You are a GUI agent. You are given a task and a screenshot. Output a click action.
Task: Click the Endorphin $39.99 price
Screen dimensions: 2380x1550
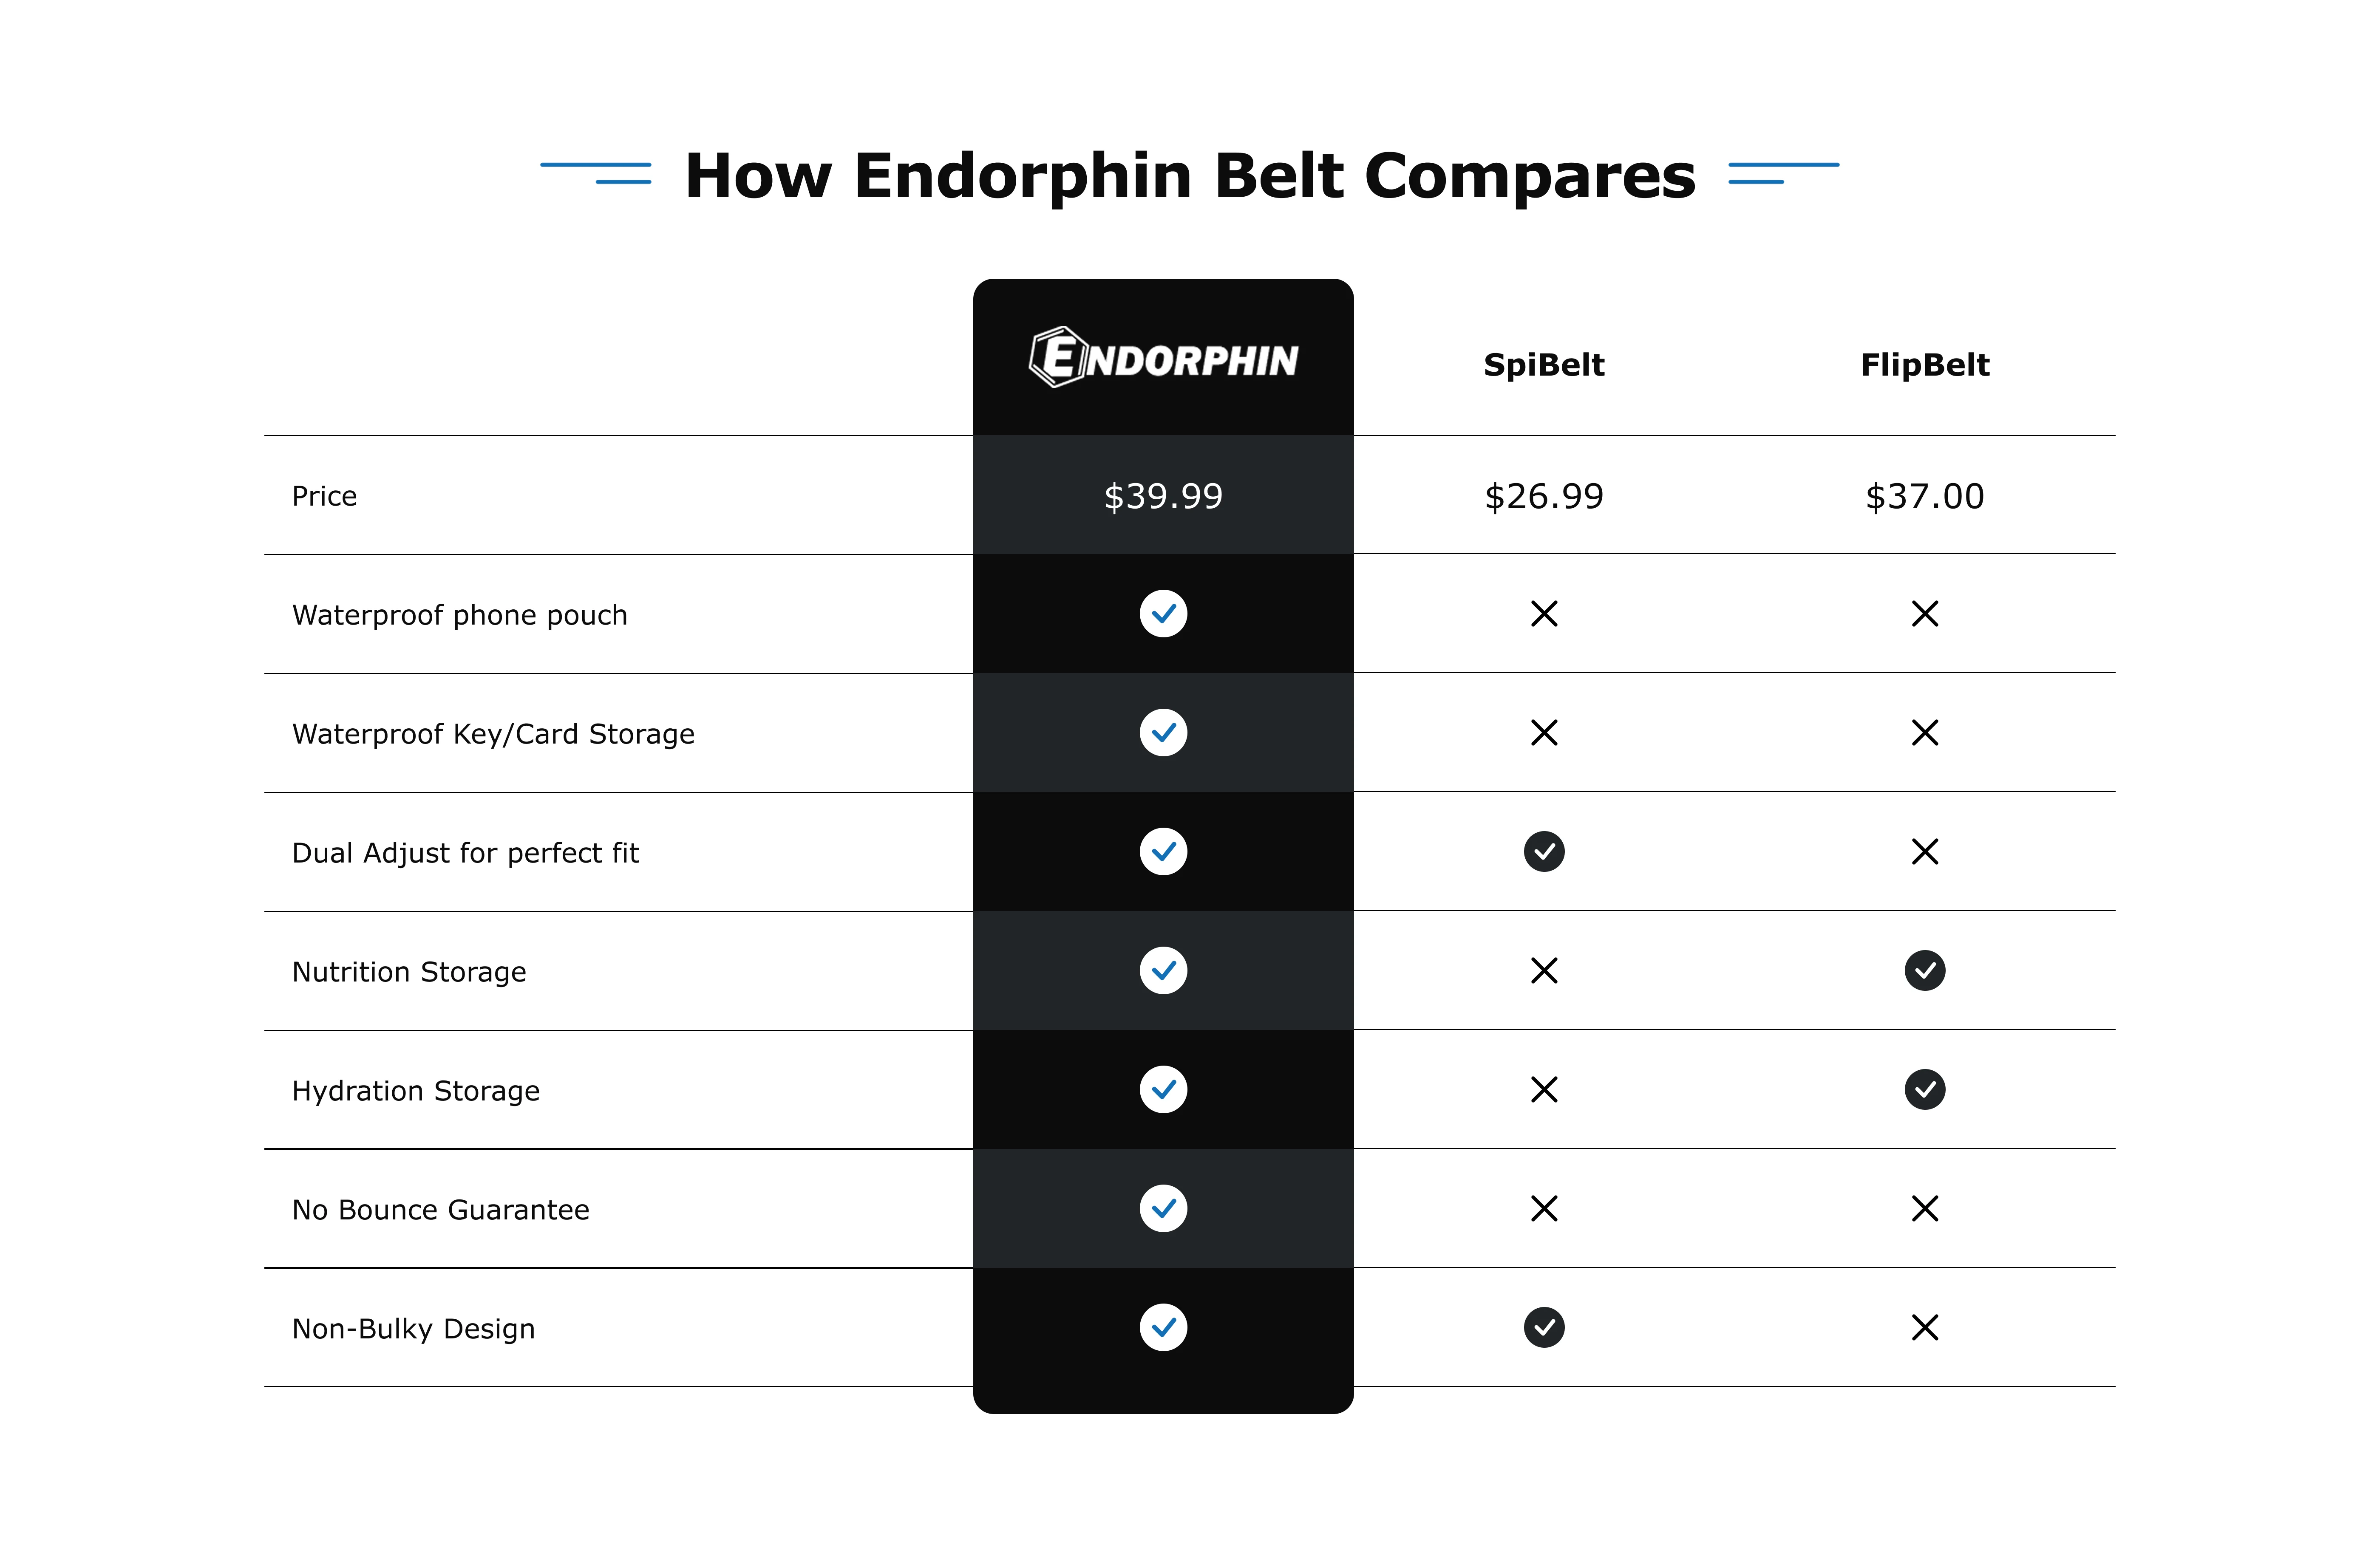[1163, 496]
